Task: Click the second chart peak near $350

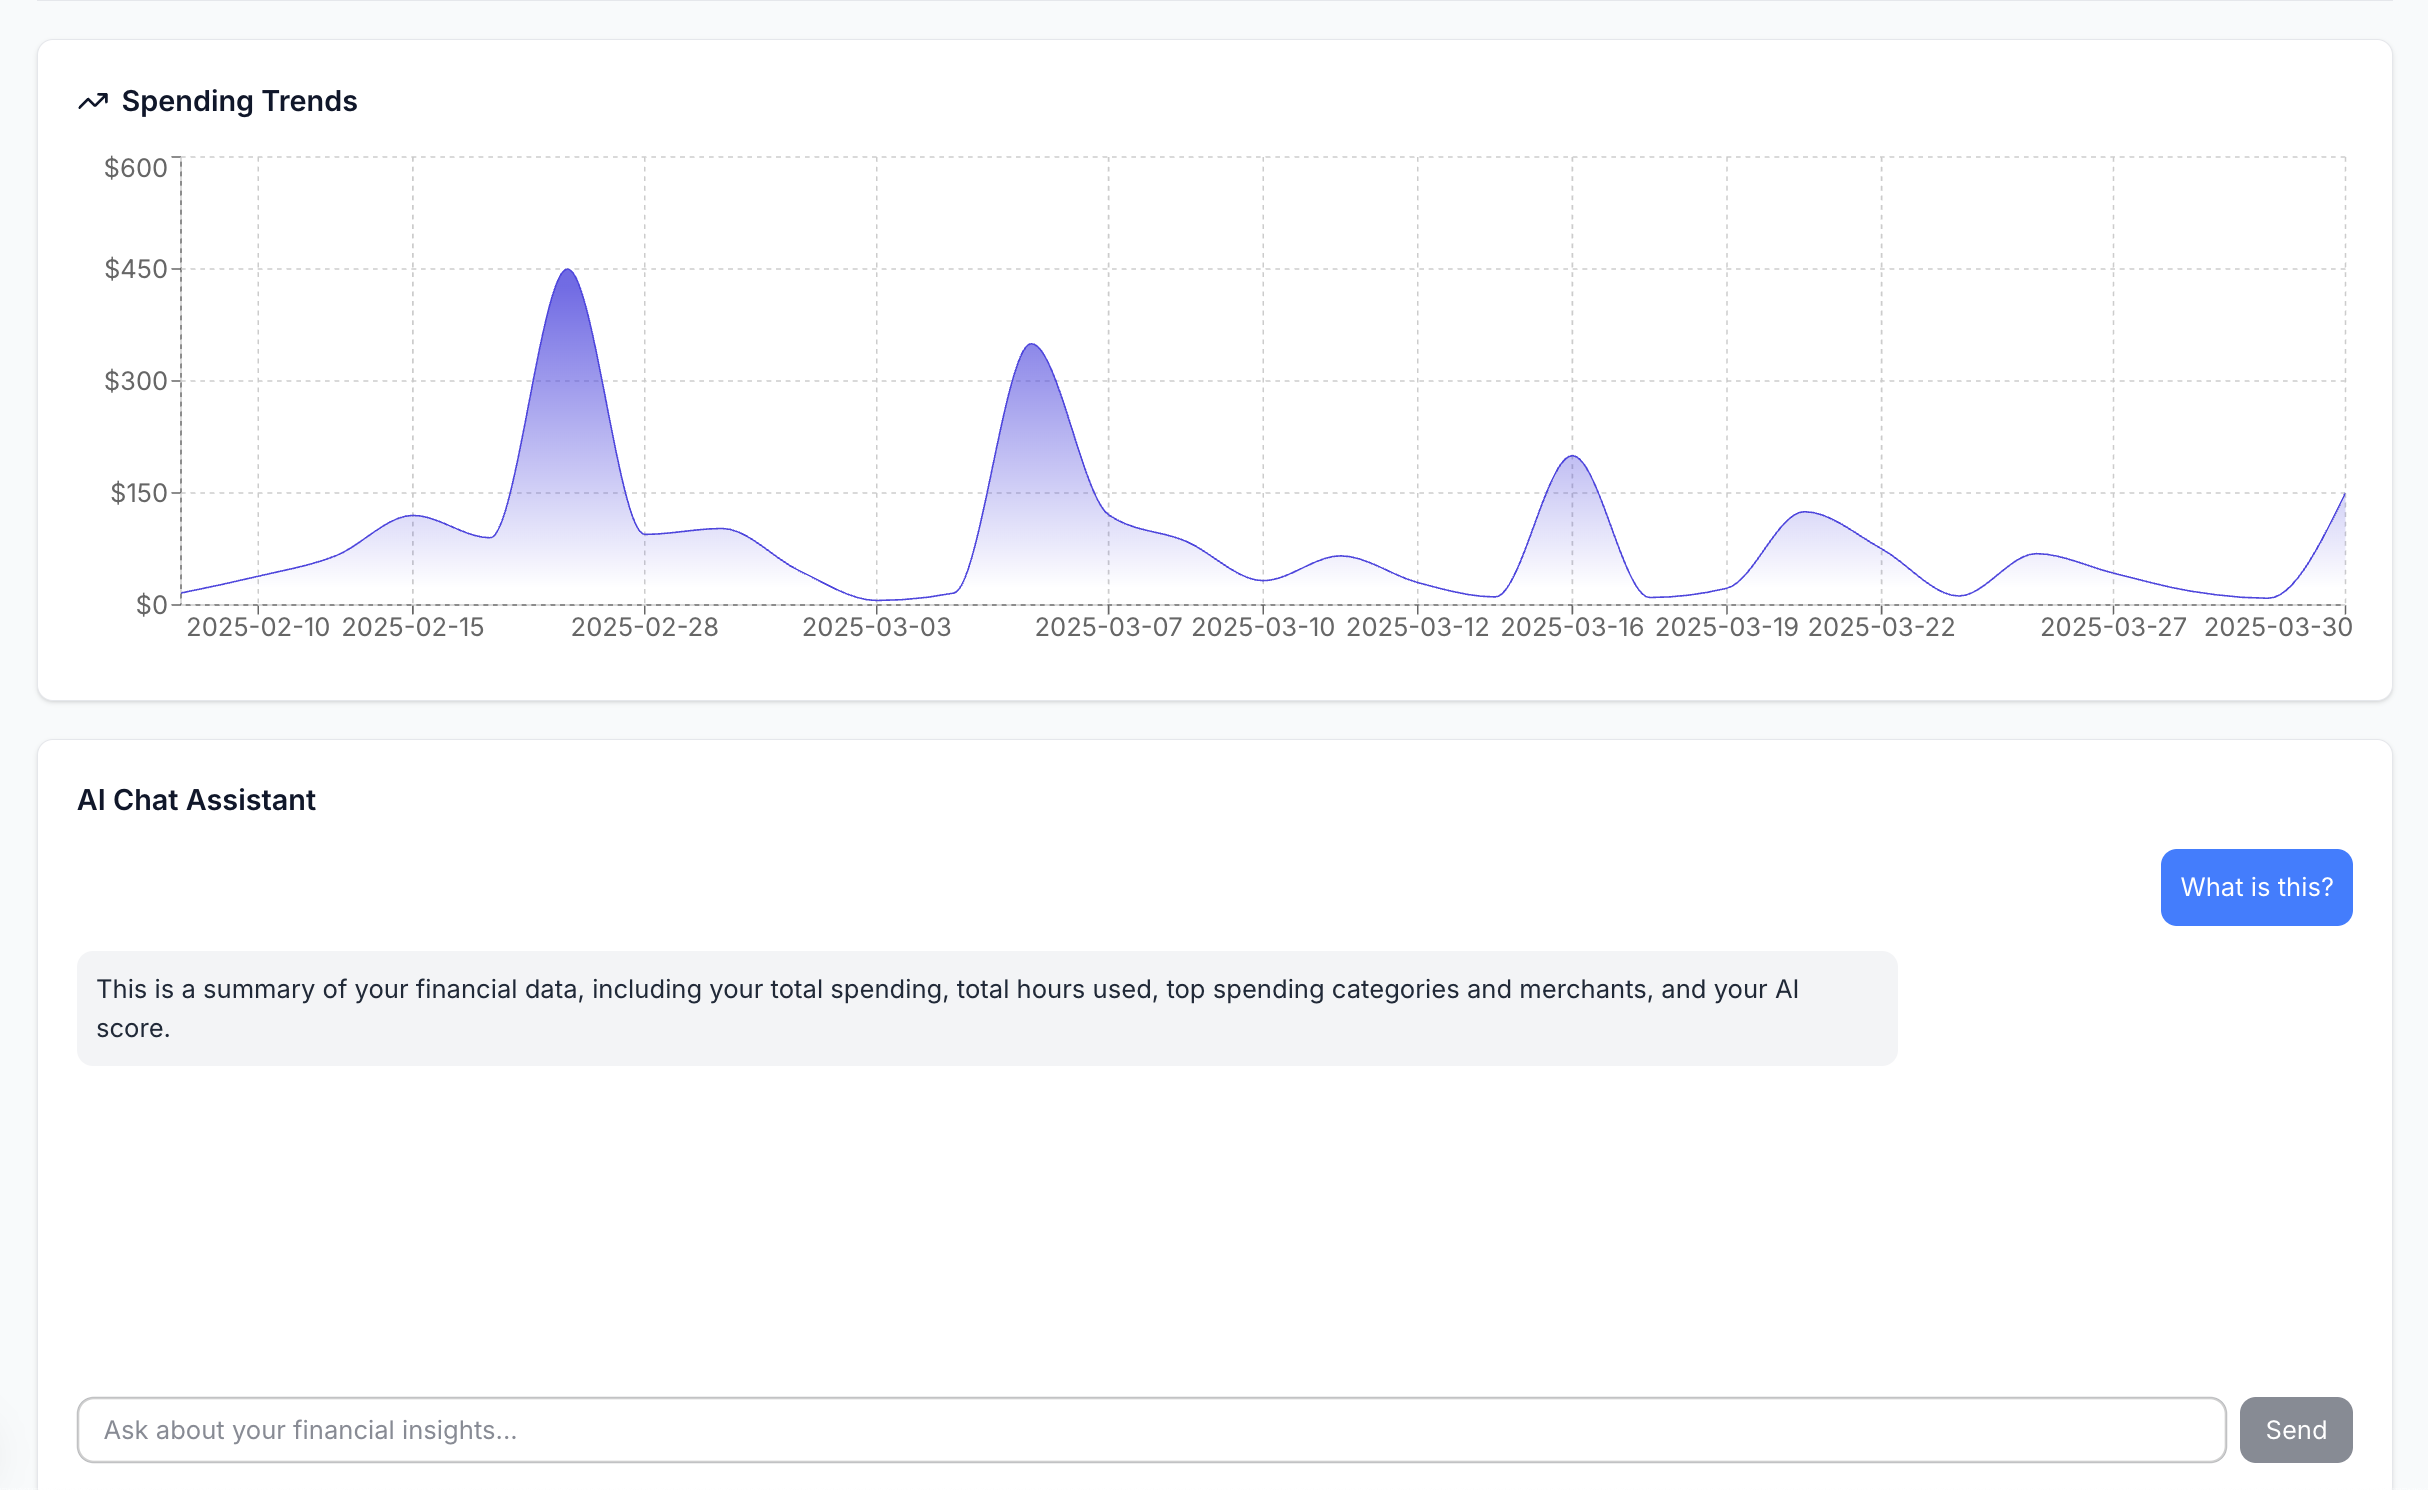Action: pos(1031,345)
